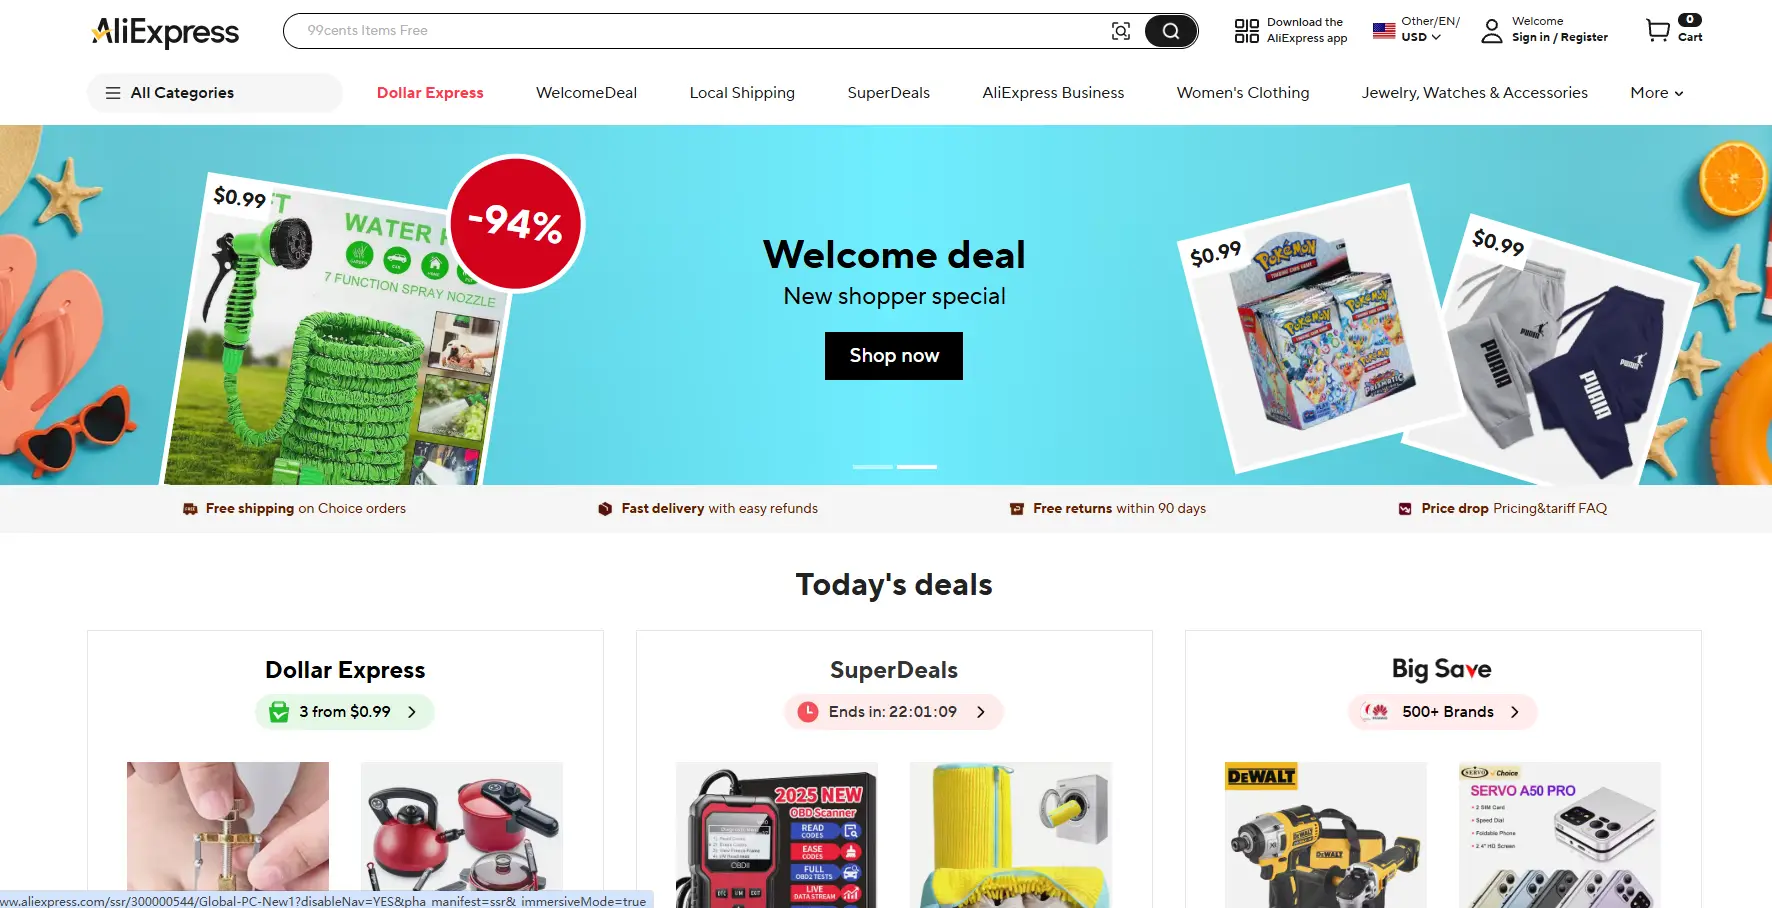Expand the 500+ Brands chevron
This screenshot has height=908, width=1772.
coord(1515,712)
